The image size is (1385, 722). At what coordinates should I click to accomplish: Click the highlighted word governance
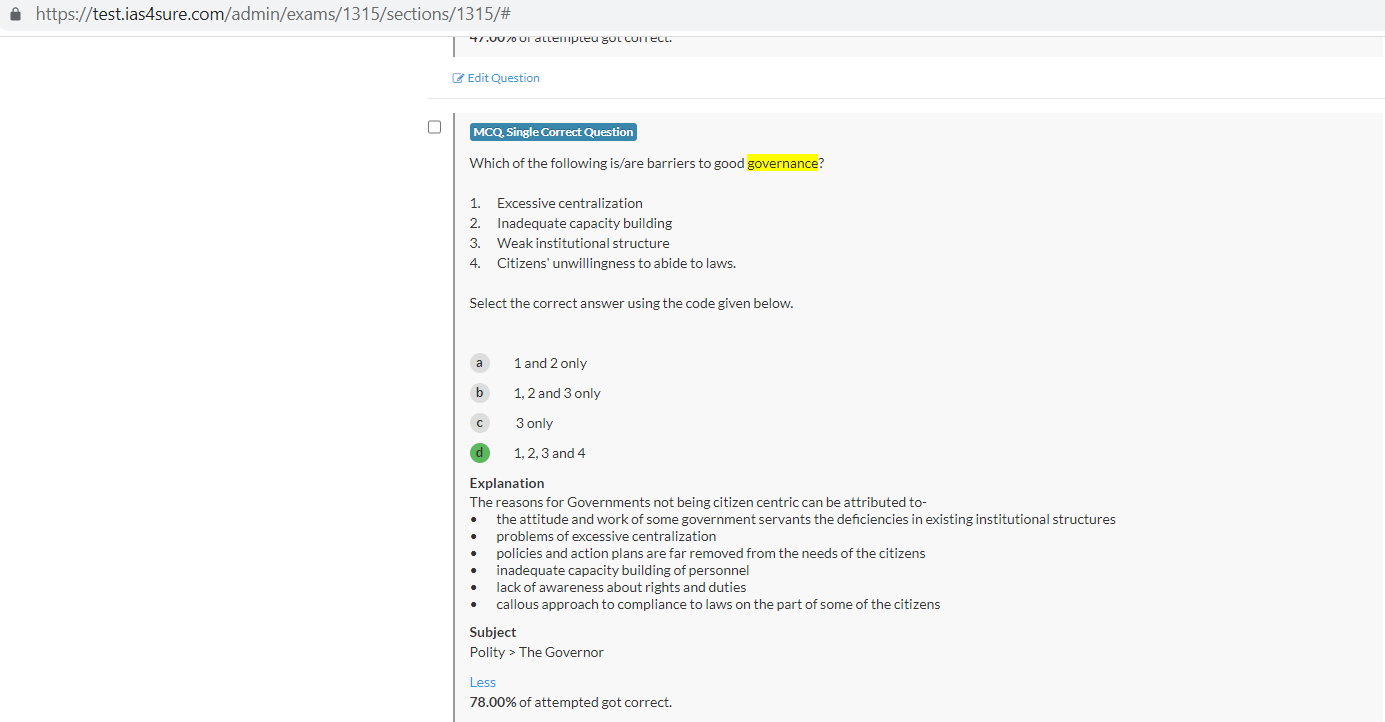(x=782, y=163)
